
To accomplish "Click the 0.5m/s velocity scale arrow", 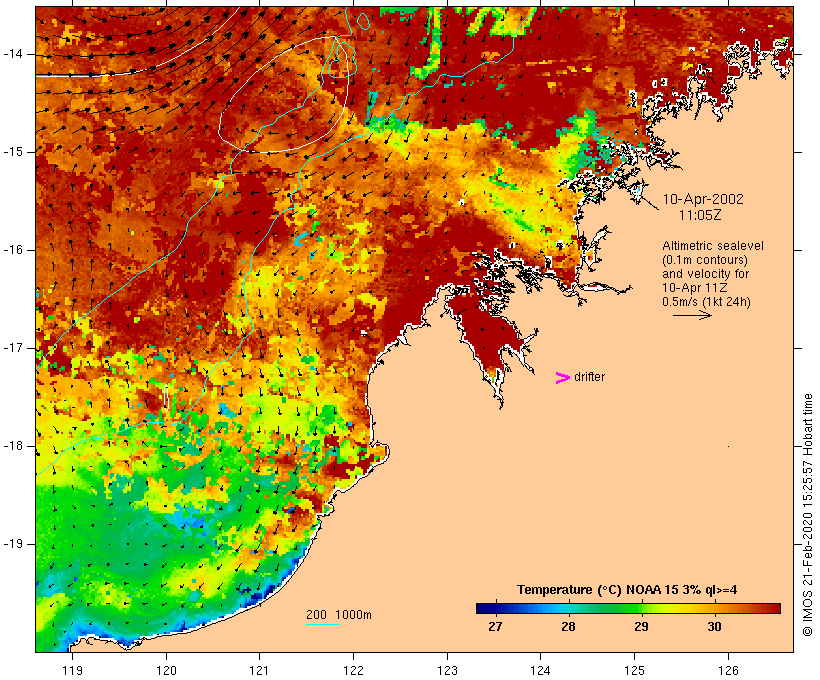I will pos(692,315).
